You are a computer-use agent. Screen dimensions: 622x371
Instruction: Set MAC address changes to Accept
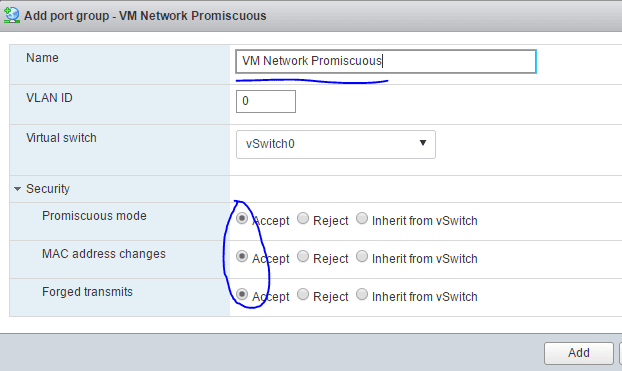242,256
